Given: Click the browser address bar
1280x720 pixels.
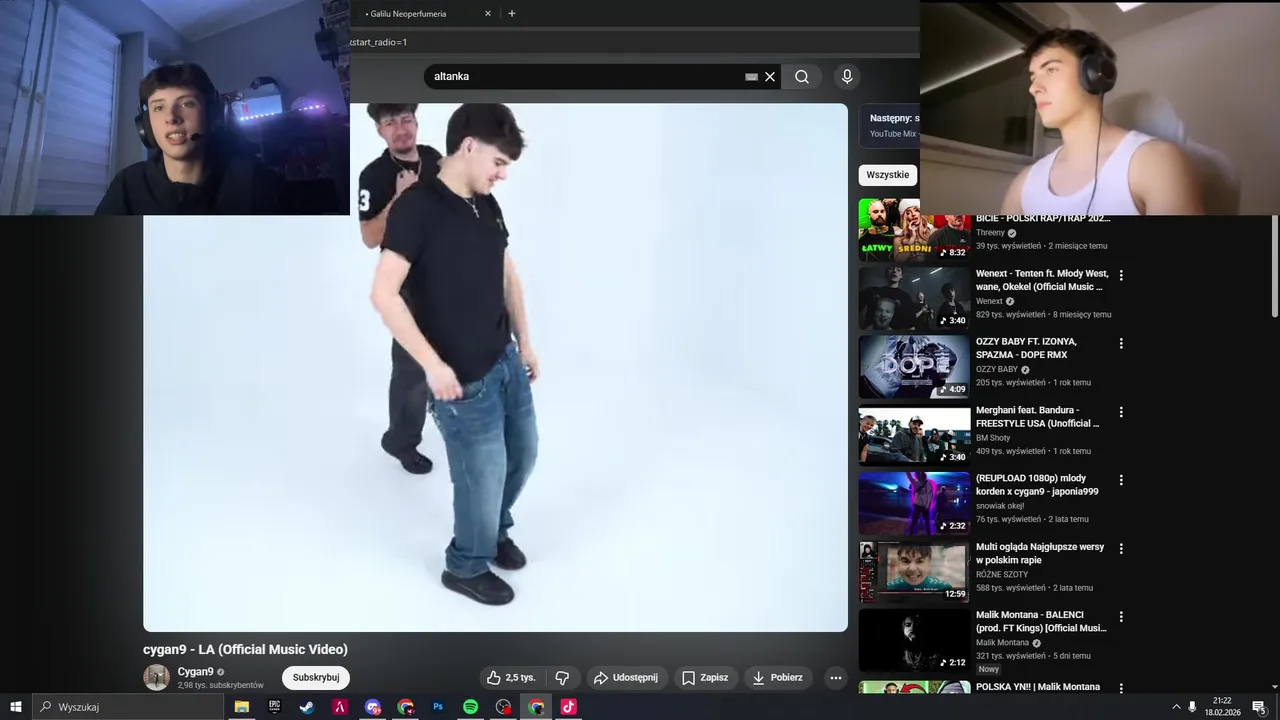Looking at the screenshot, I should point(634,42).
